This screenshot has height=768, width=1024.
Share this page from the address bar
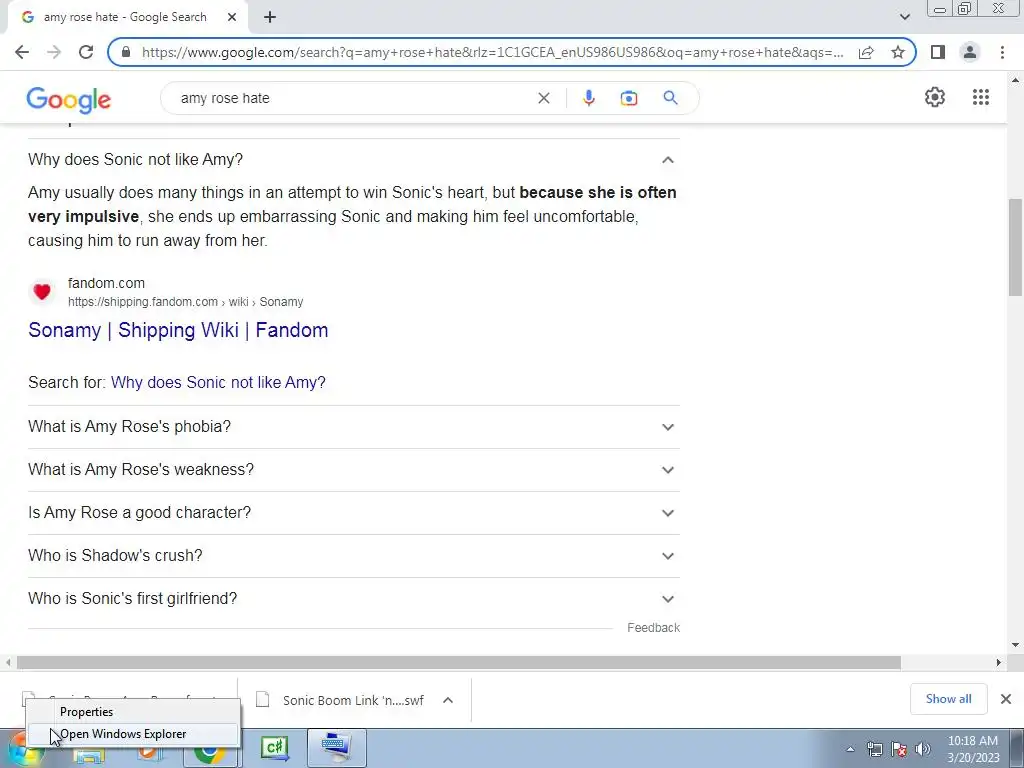pyautogui.click(x=866, y=52)
